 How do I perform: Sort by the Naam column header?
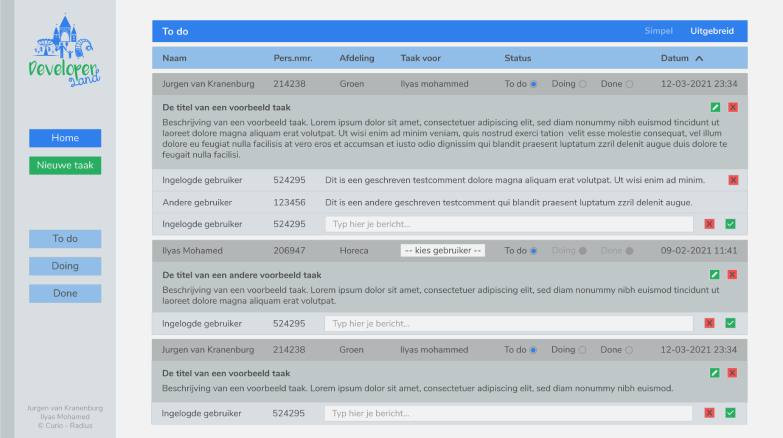point(174,58)
